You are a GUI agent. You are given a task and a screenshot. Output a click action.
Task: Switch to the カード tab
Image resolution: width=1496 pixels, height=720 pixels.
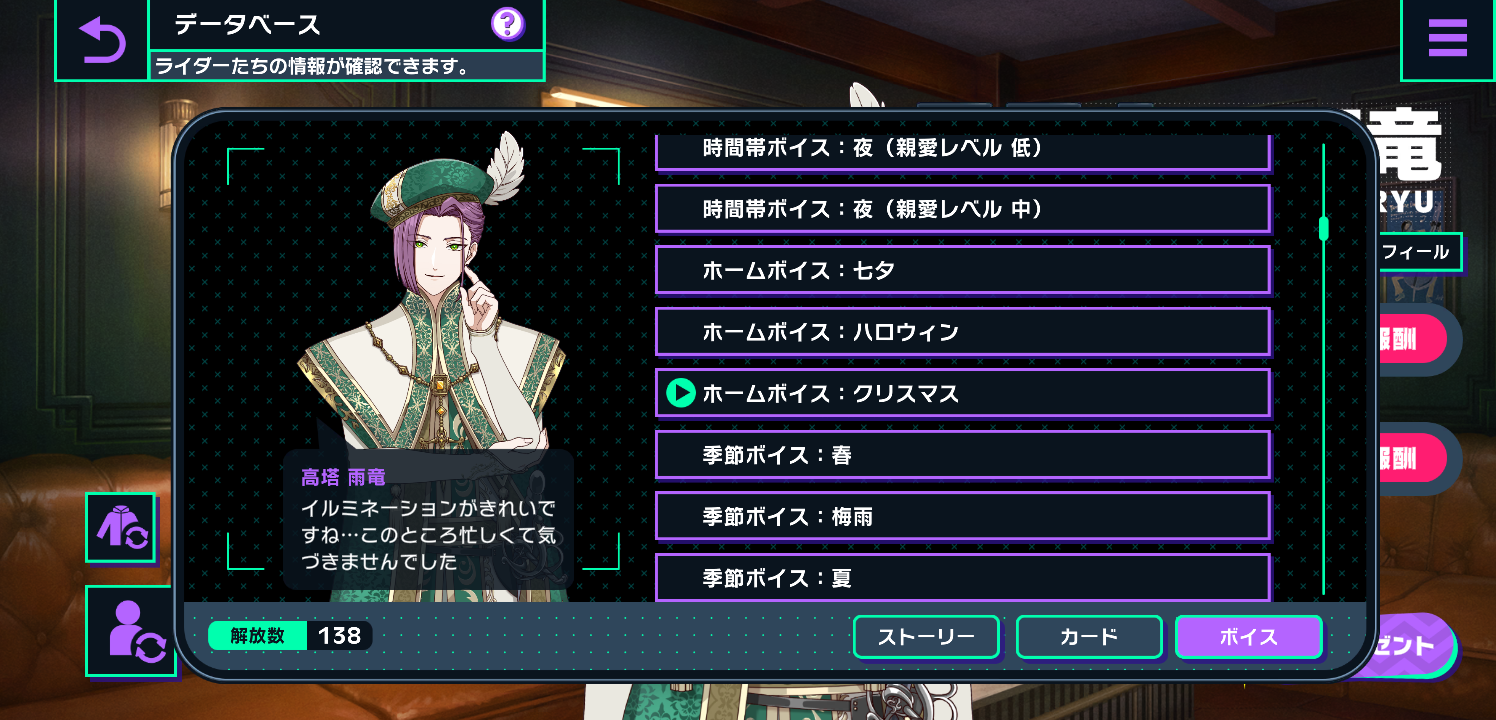[x=1089, y=637]
